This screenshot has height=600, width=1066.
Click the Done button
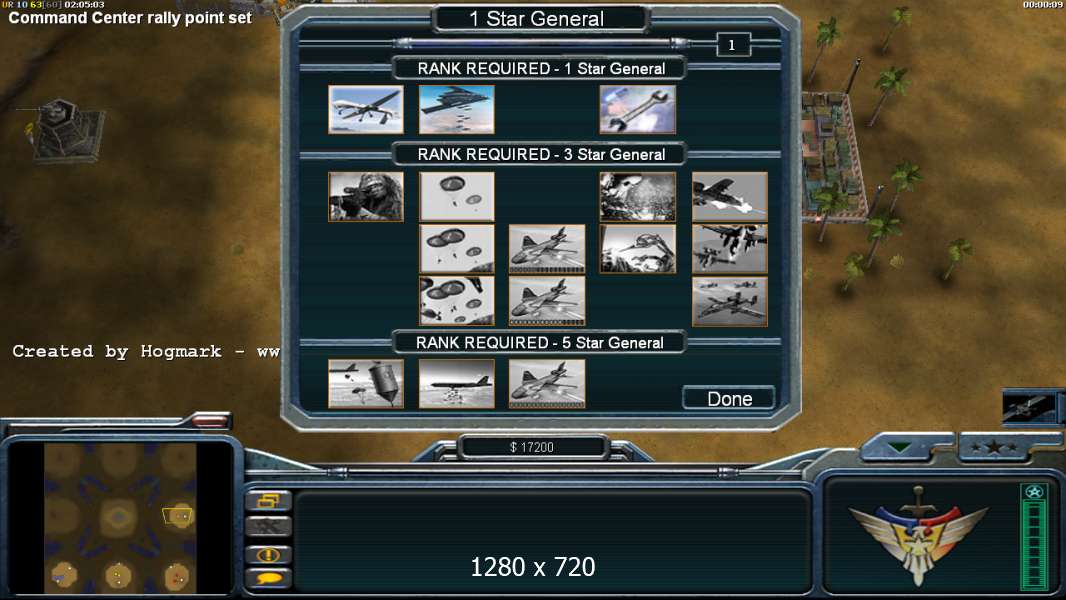729,398
